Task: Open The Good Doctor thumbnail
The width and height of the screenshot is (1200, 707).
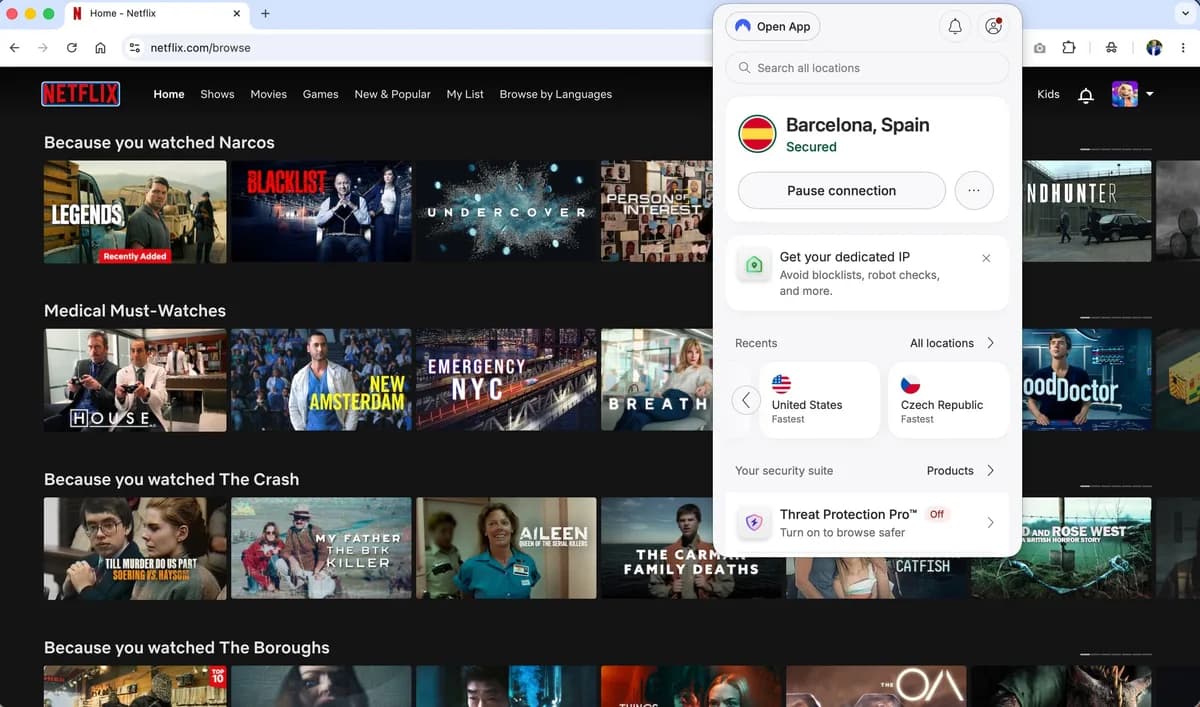Action: pyautogui.click(x=1087, y=380)
